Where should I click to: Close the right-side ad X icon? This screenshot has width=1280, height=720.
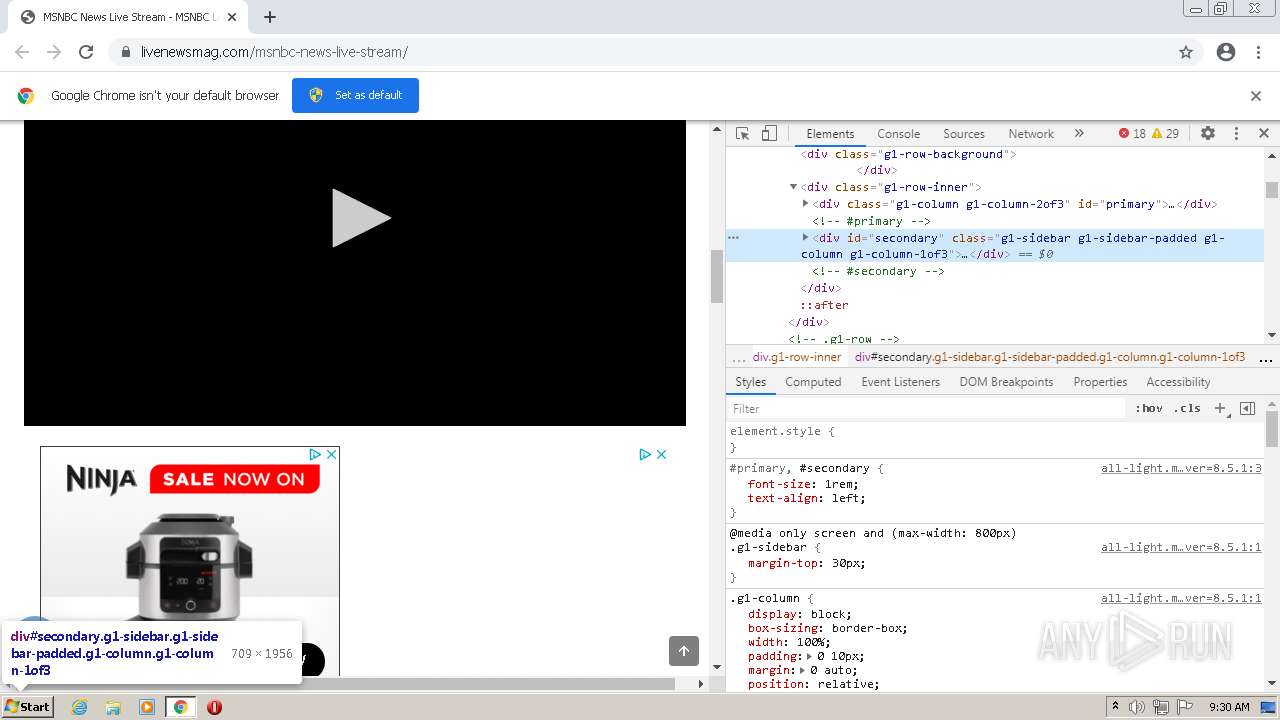point(660,454)
